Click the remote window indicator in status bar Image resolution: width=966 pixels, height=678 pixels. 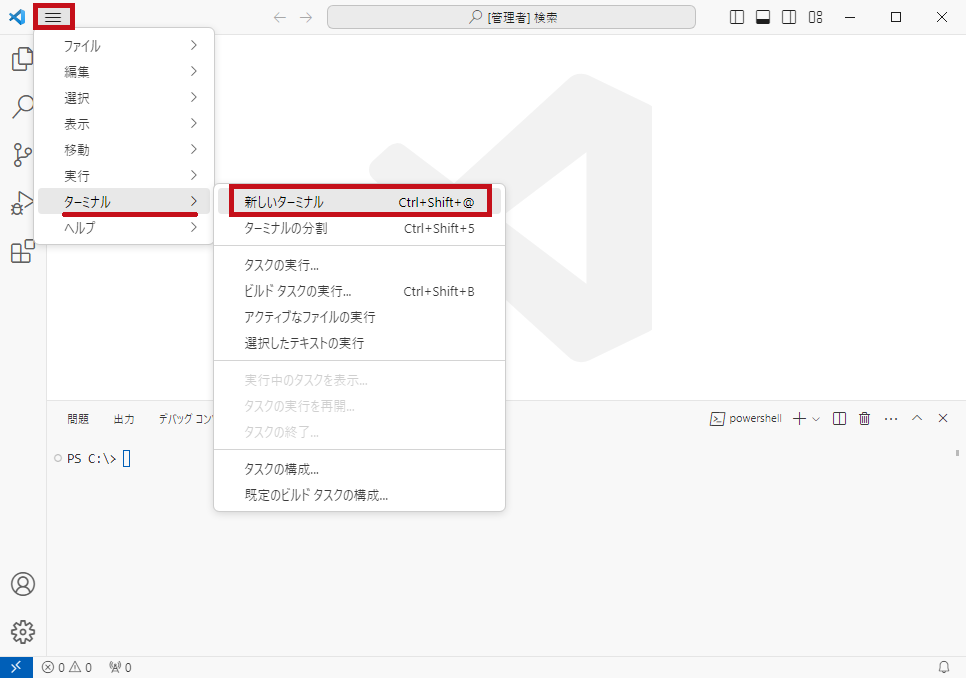click(16, 667)
